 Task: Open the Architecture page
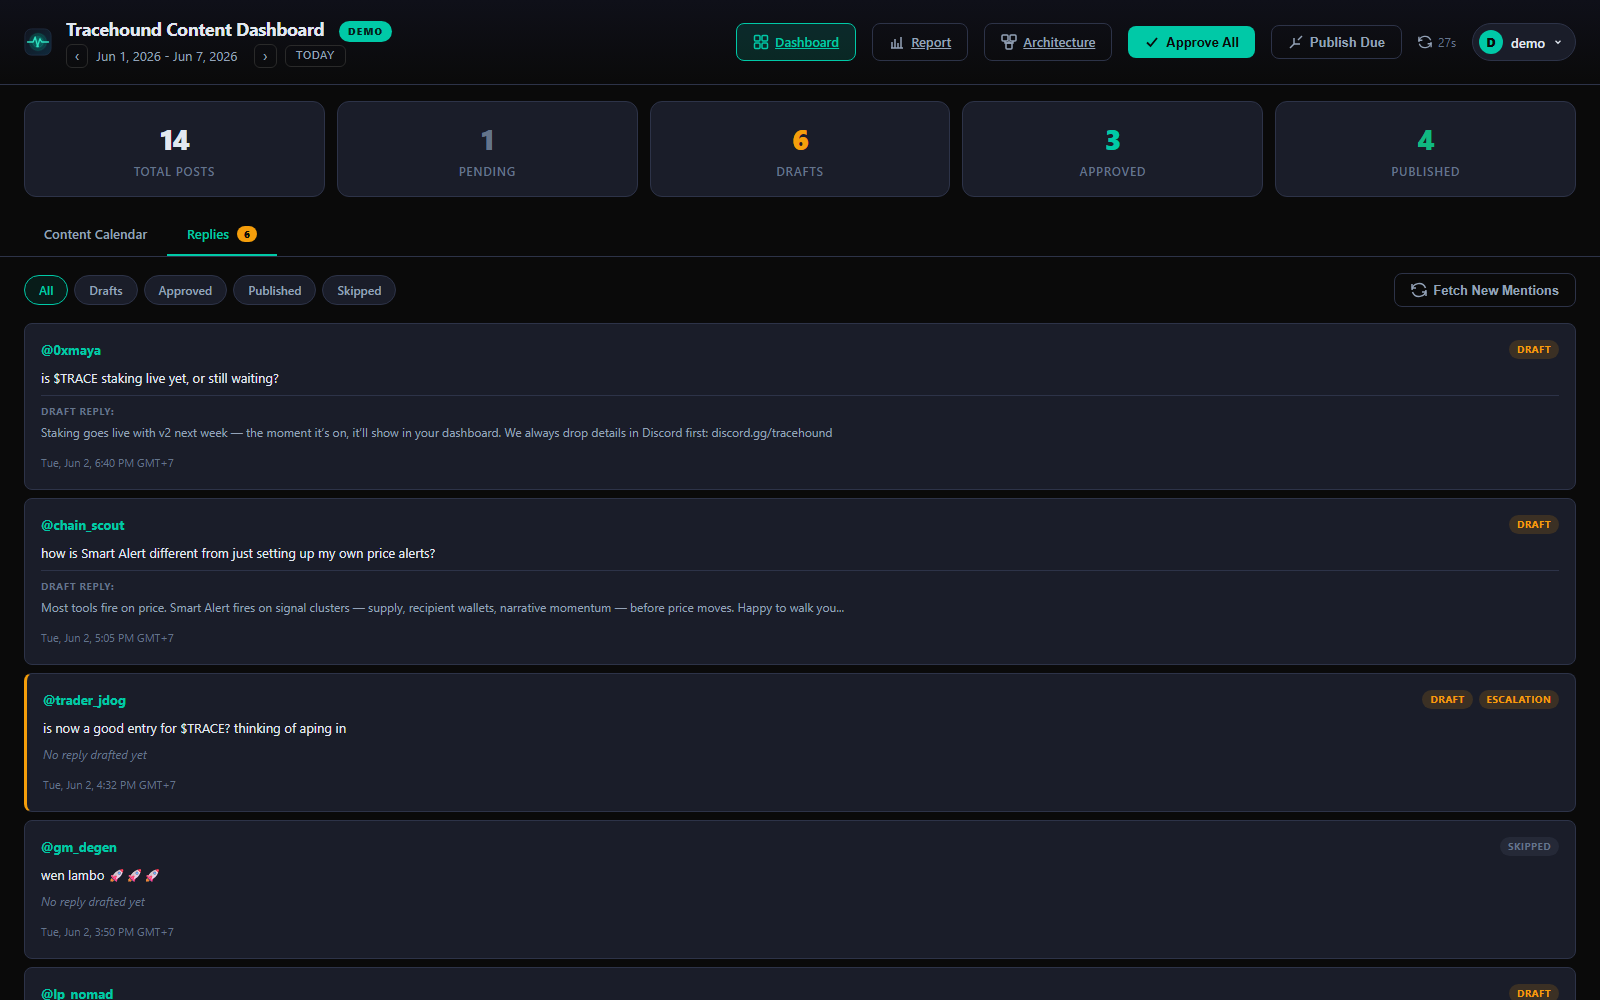click(x=1048, y=42)
